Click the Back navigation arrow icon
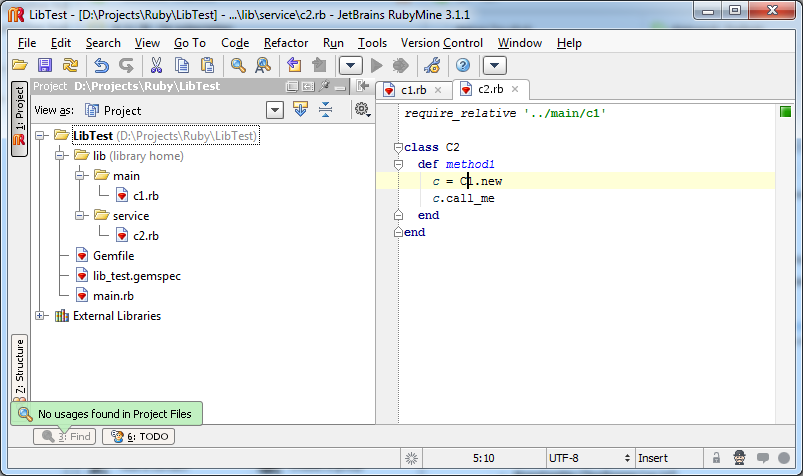803x476 pixels. [294, 65]
